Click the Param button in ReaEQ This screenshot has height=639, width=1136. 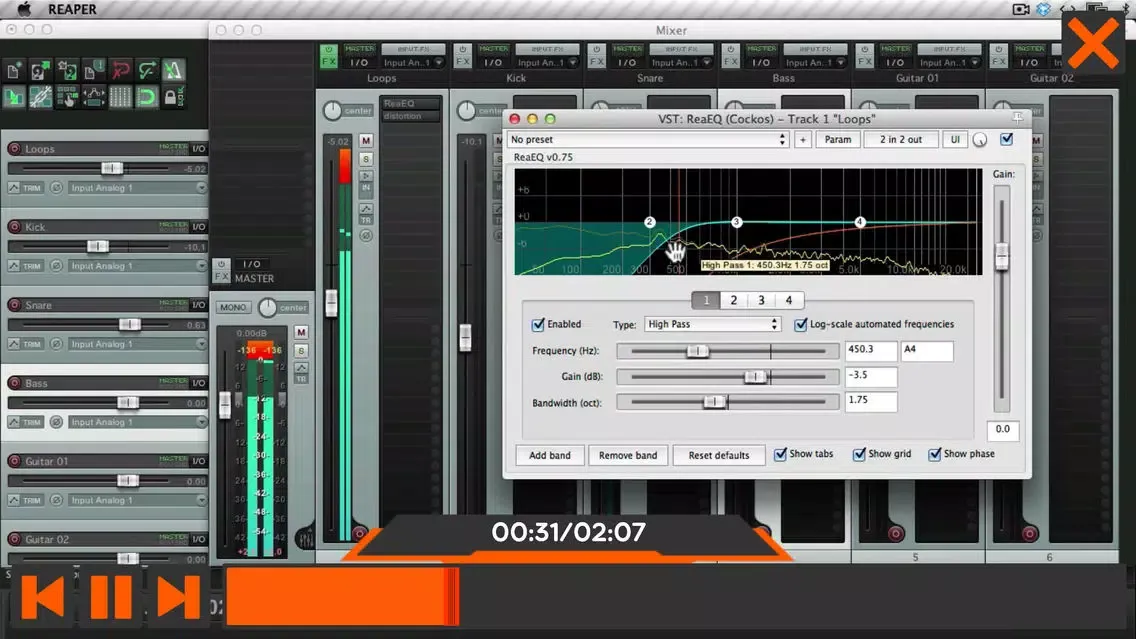point(838,139)
